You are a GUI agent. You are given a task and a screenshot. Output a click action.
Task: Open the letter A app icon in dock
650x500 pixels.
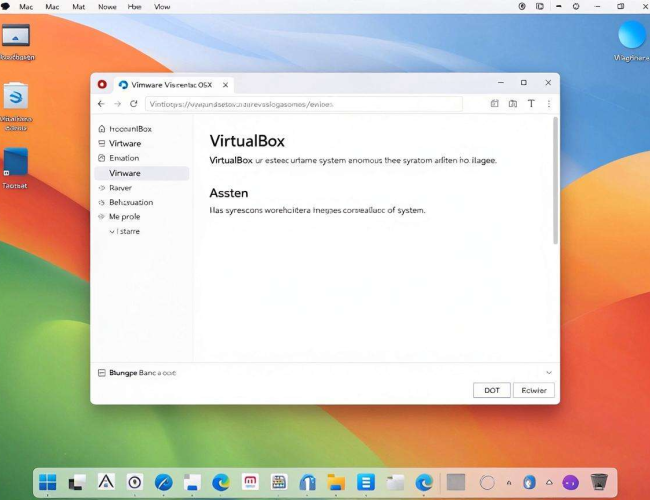coord(106,482)
